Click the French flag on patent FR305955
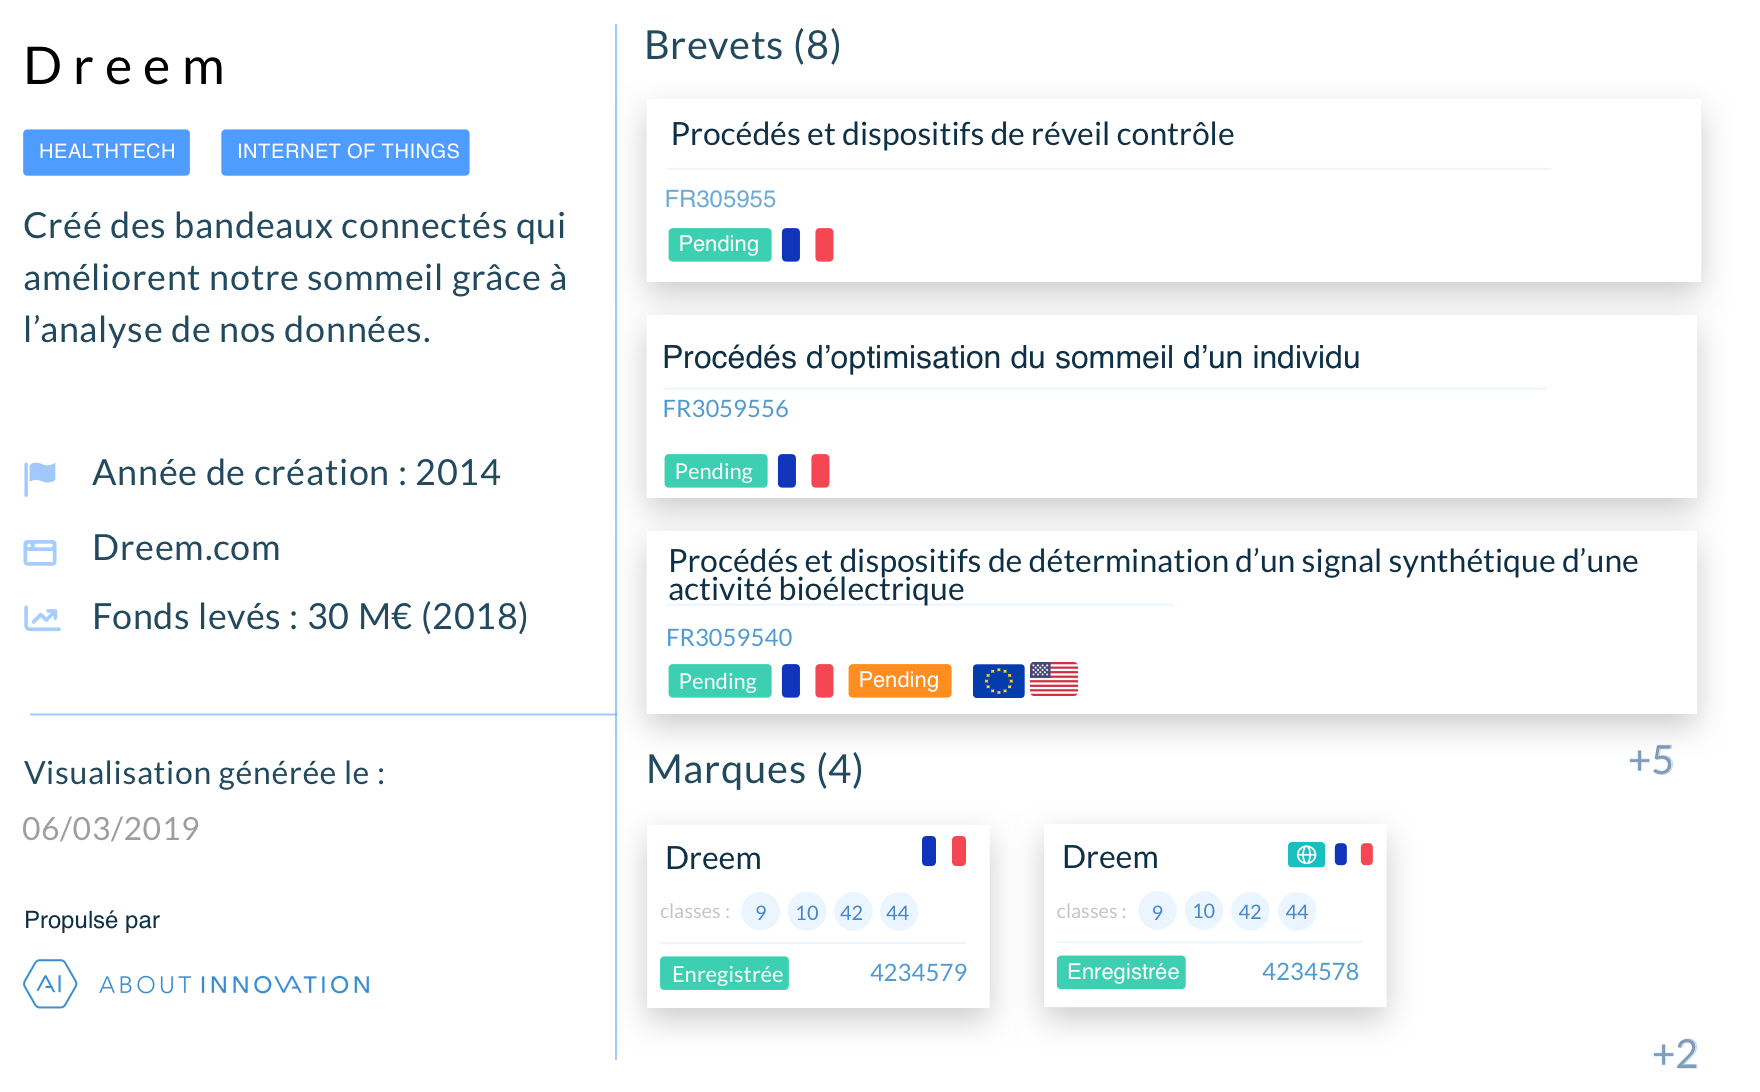Viewport: 1760px width, 1092px height. 808,245
